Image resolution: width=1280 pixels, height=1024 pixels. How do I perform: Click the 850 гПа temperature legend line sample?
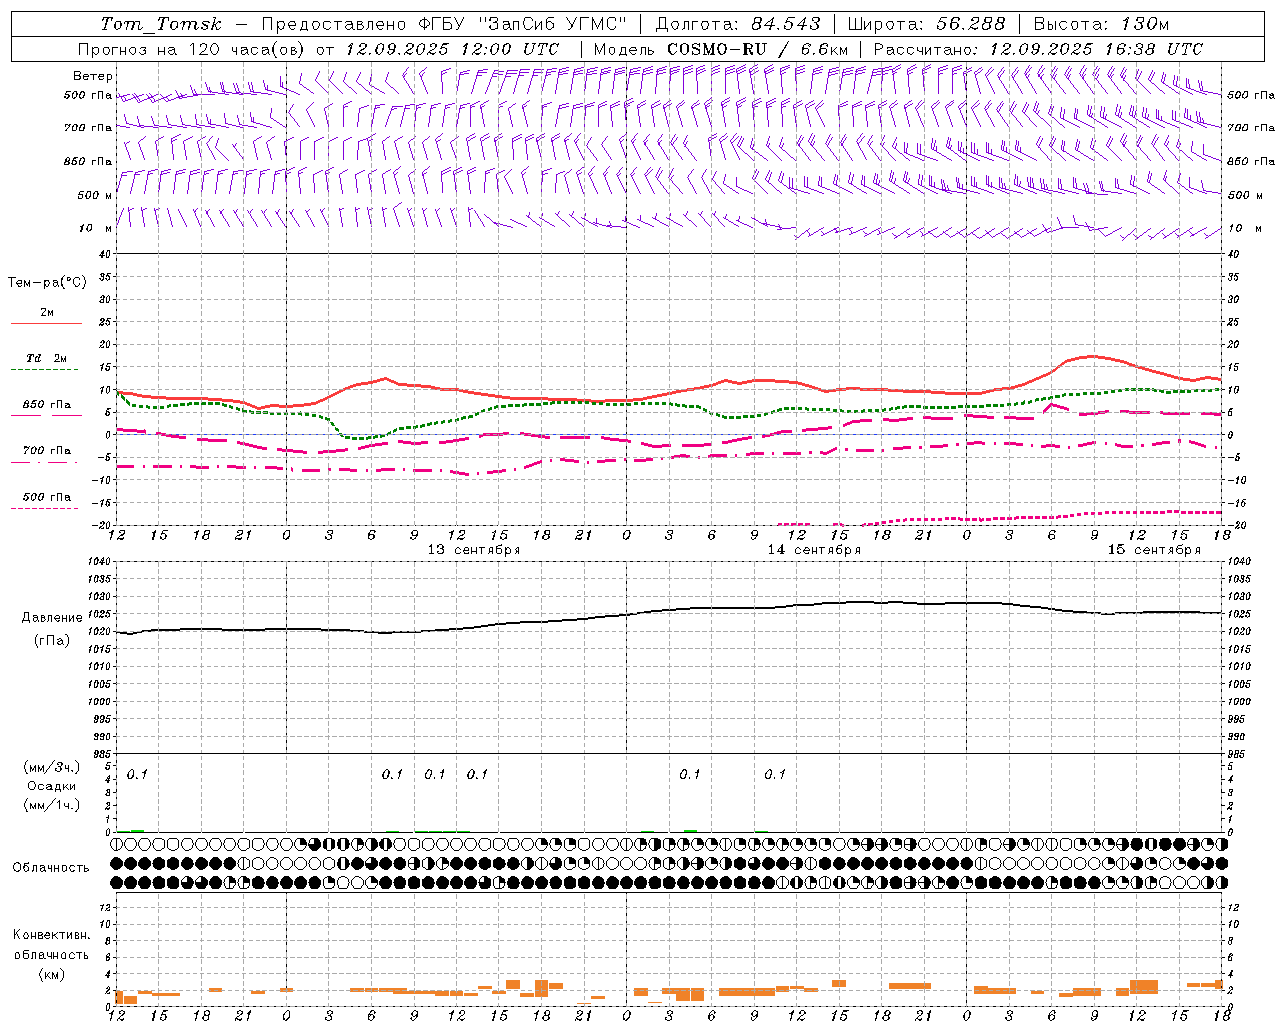pos(44,415)
